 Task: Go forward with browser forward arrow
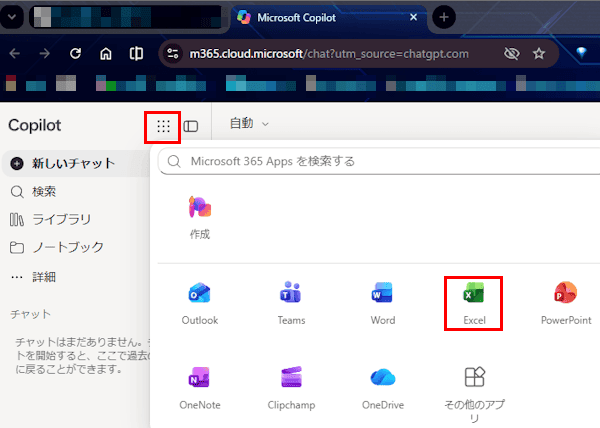point(45,54)
